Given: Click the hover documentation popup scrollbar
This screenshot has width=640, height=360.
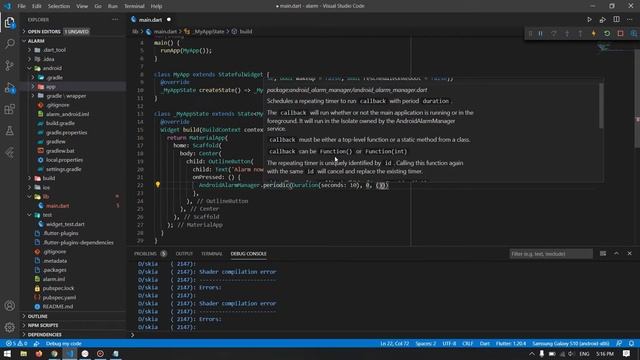Looking at the screenshot, I should [601, 106].
